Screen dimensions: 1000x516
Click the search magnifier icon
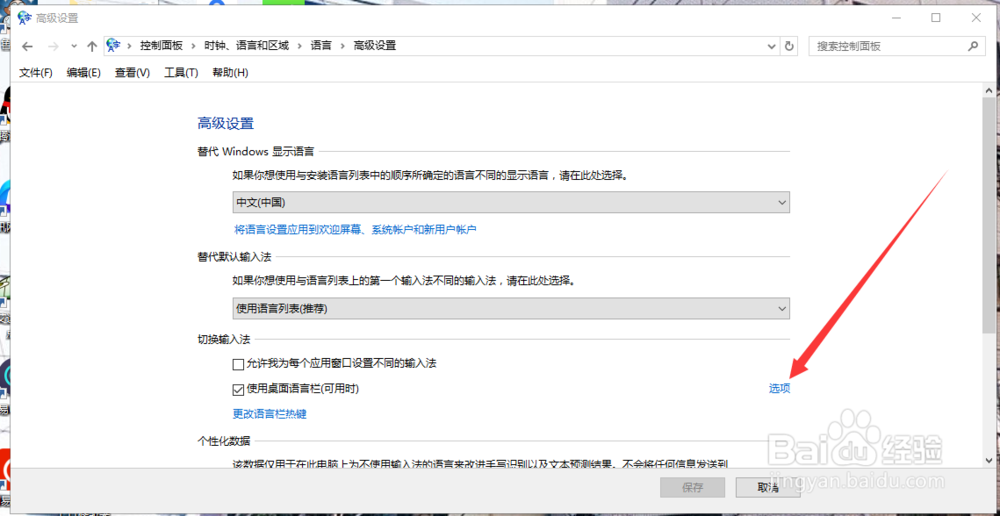click(973, 46)
